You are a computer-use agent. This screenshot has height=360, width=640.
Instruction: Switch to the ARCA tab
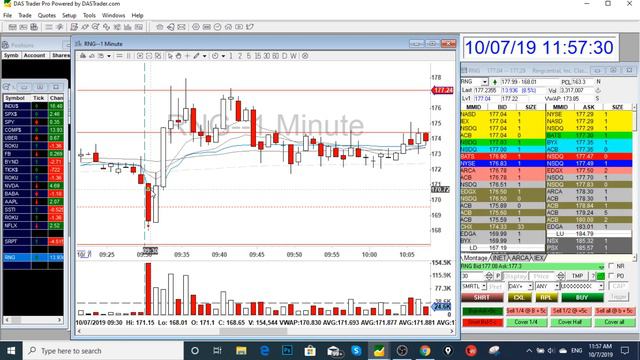pyautogui.click(x=520, y=258)
